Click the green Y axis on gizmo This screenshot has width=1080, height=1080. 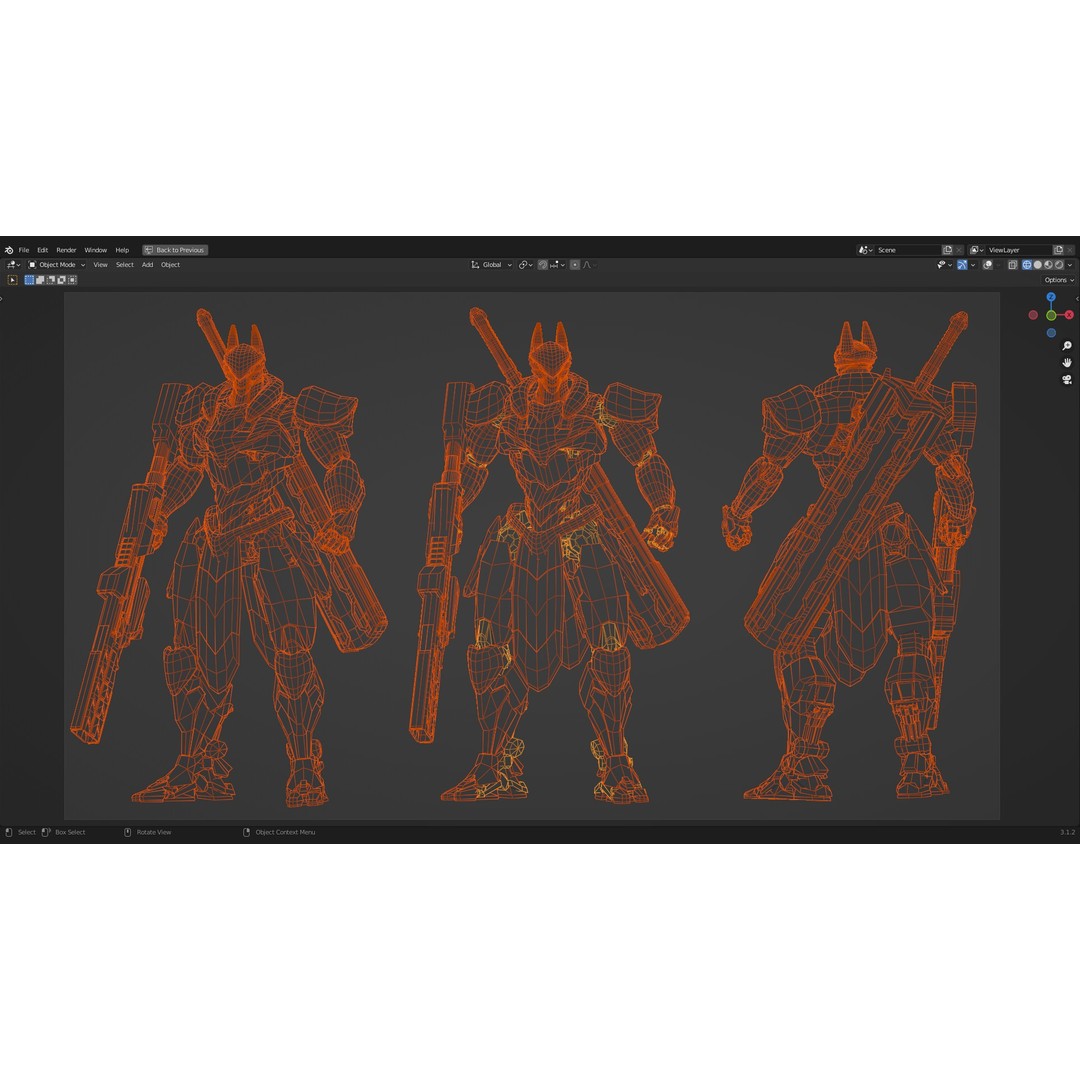click(1051, 315)
